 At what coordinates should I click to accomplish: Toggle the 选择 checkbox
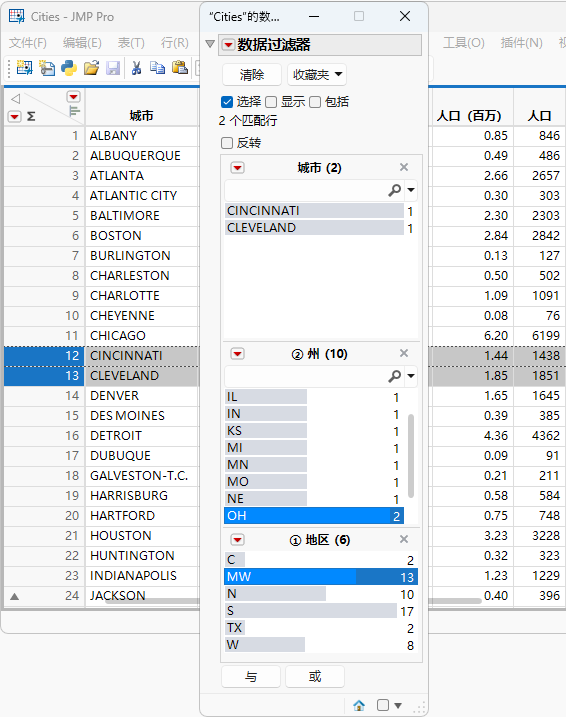point(227,102)
